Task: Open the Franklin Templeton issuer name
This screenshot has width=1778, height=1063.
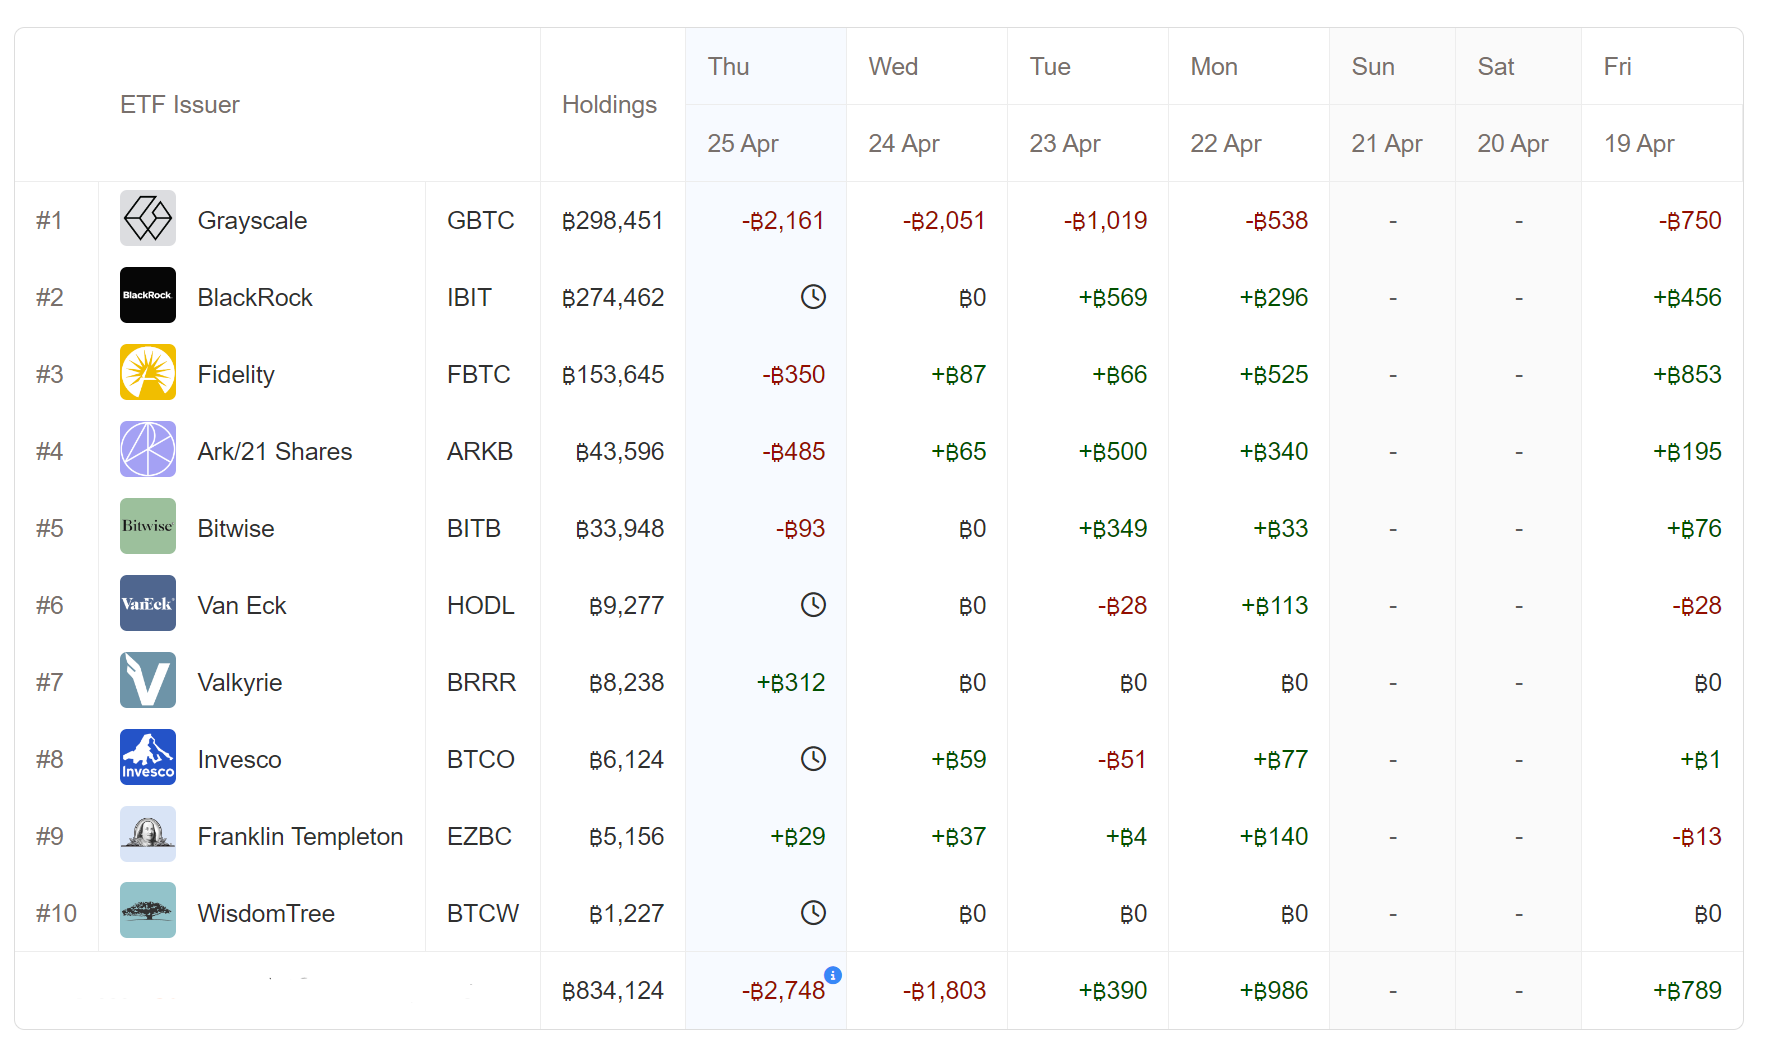Action: [300, 837]
